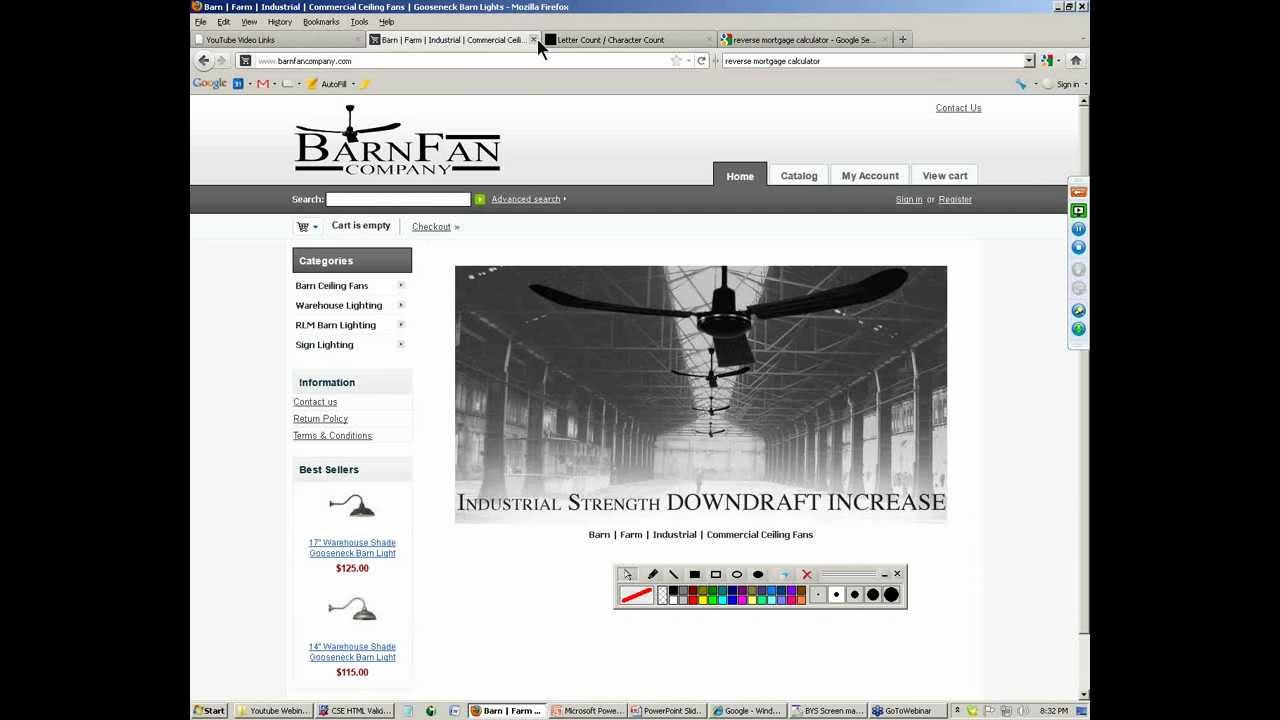Screen dimensions: 1280x720
Task: Select the smallest brush size dot
Action: [818, 595]
